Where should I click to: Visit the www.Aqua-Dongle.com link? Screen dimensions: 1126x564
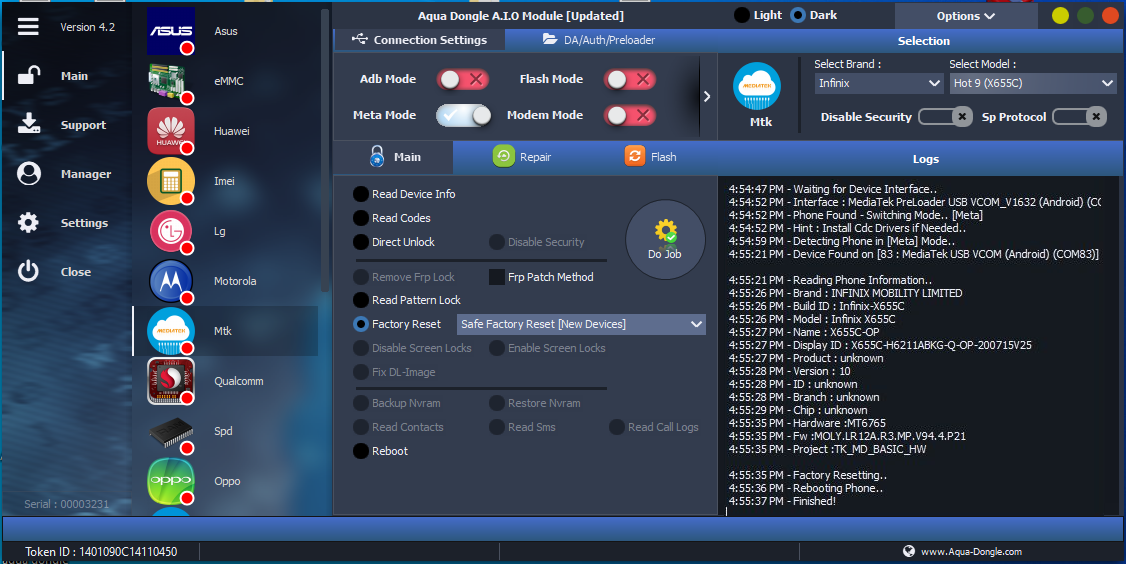970,551
